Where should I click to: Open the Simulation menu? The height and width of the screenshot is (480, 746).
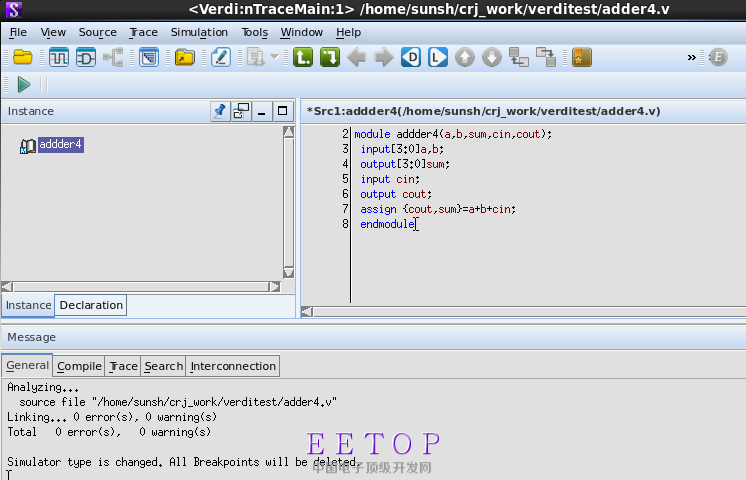point(199,32)
